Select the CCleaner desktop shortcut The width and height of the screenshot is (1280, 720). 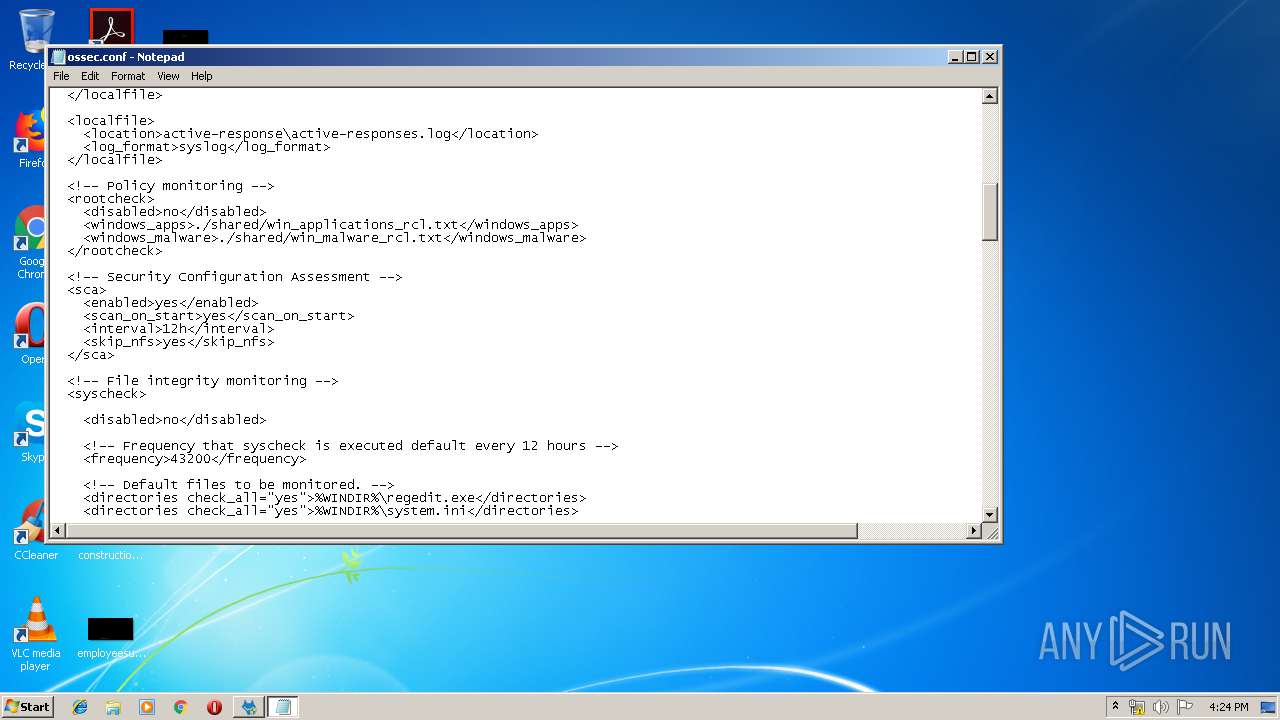(x=35, y=530)
